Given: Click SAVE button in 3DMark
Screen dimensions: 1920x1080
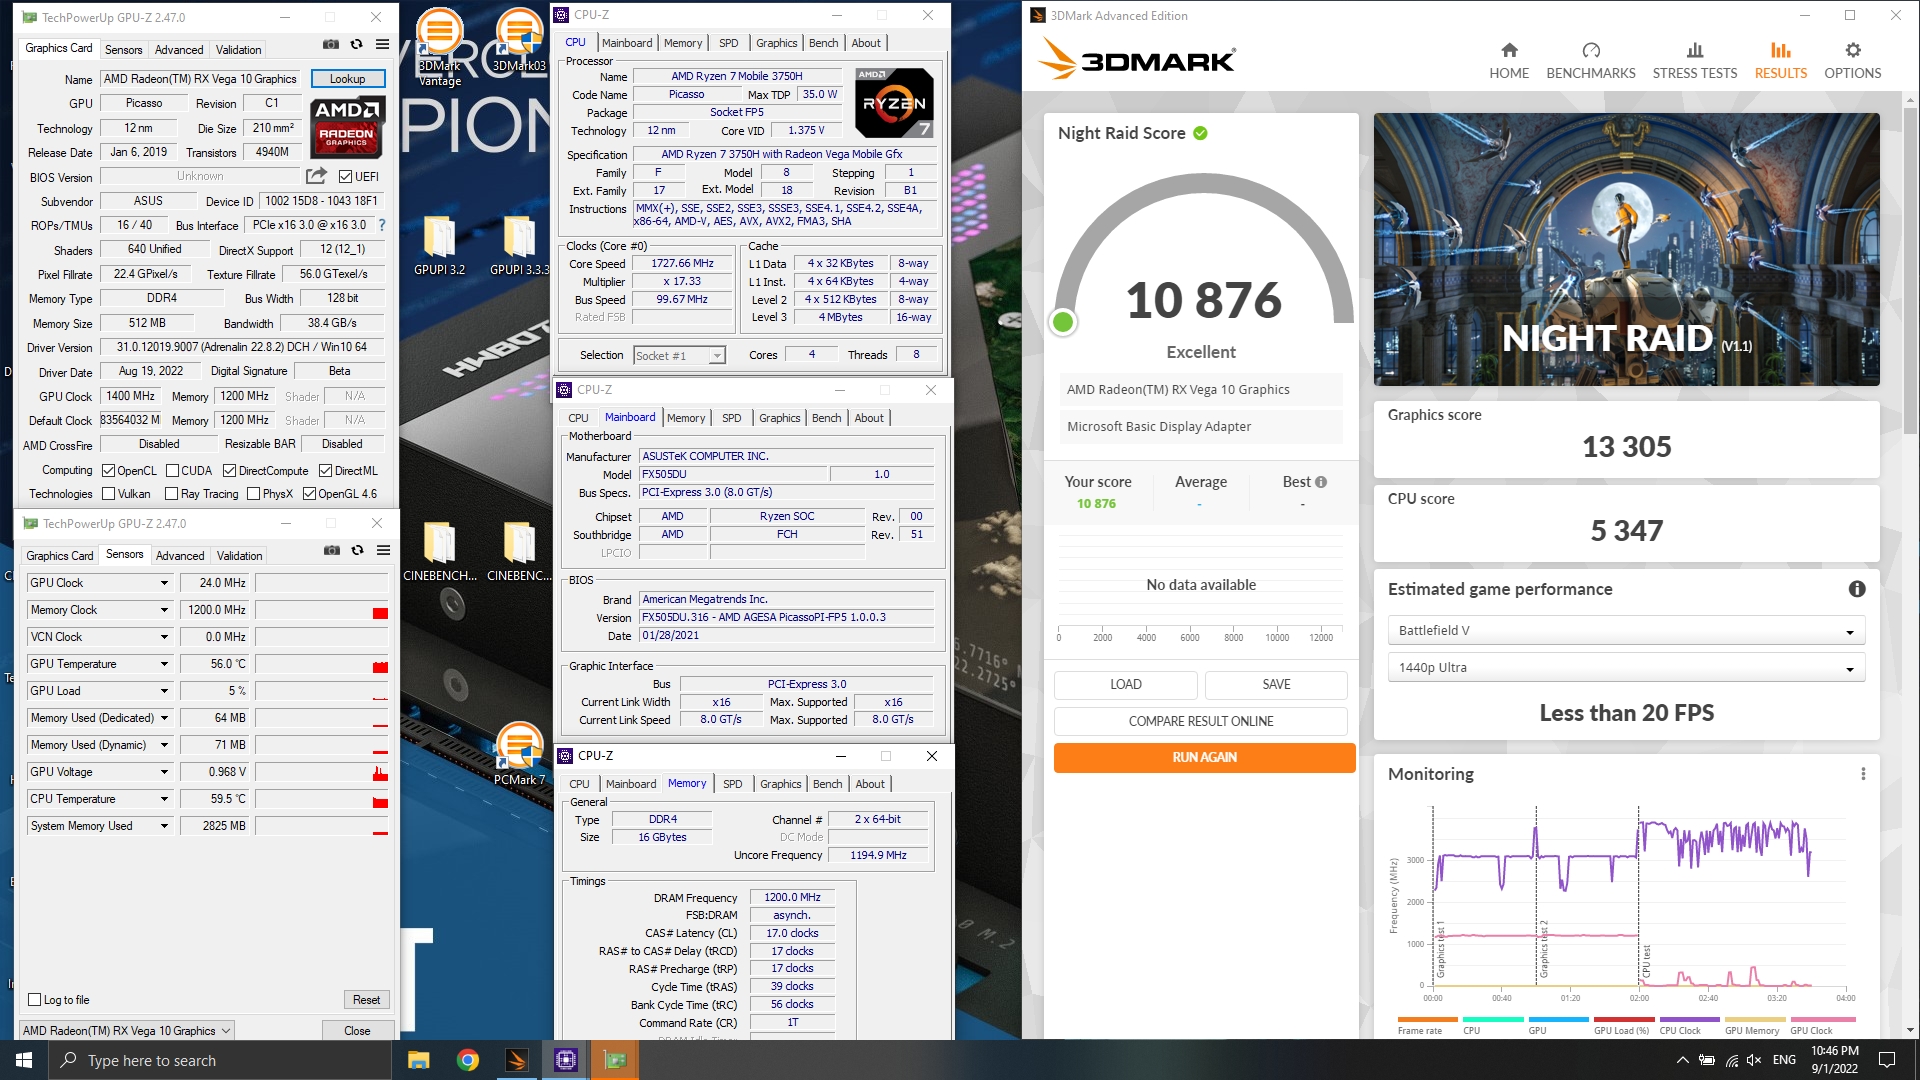Looking at the screenshot, I should 1276,685.
